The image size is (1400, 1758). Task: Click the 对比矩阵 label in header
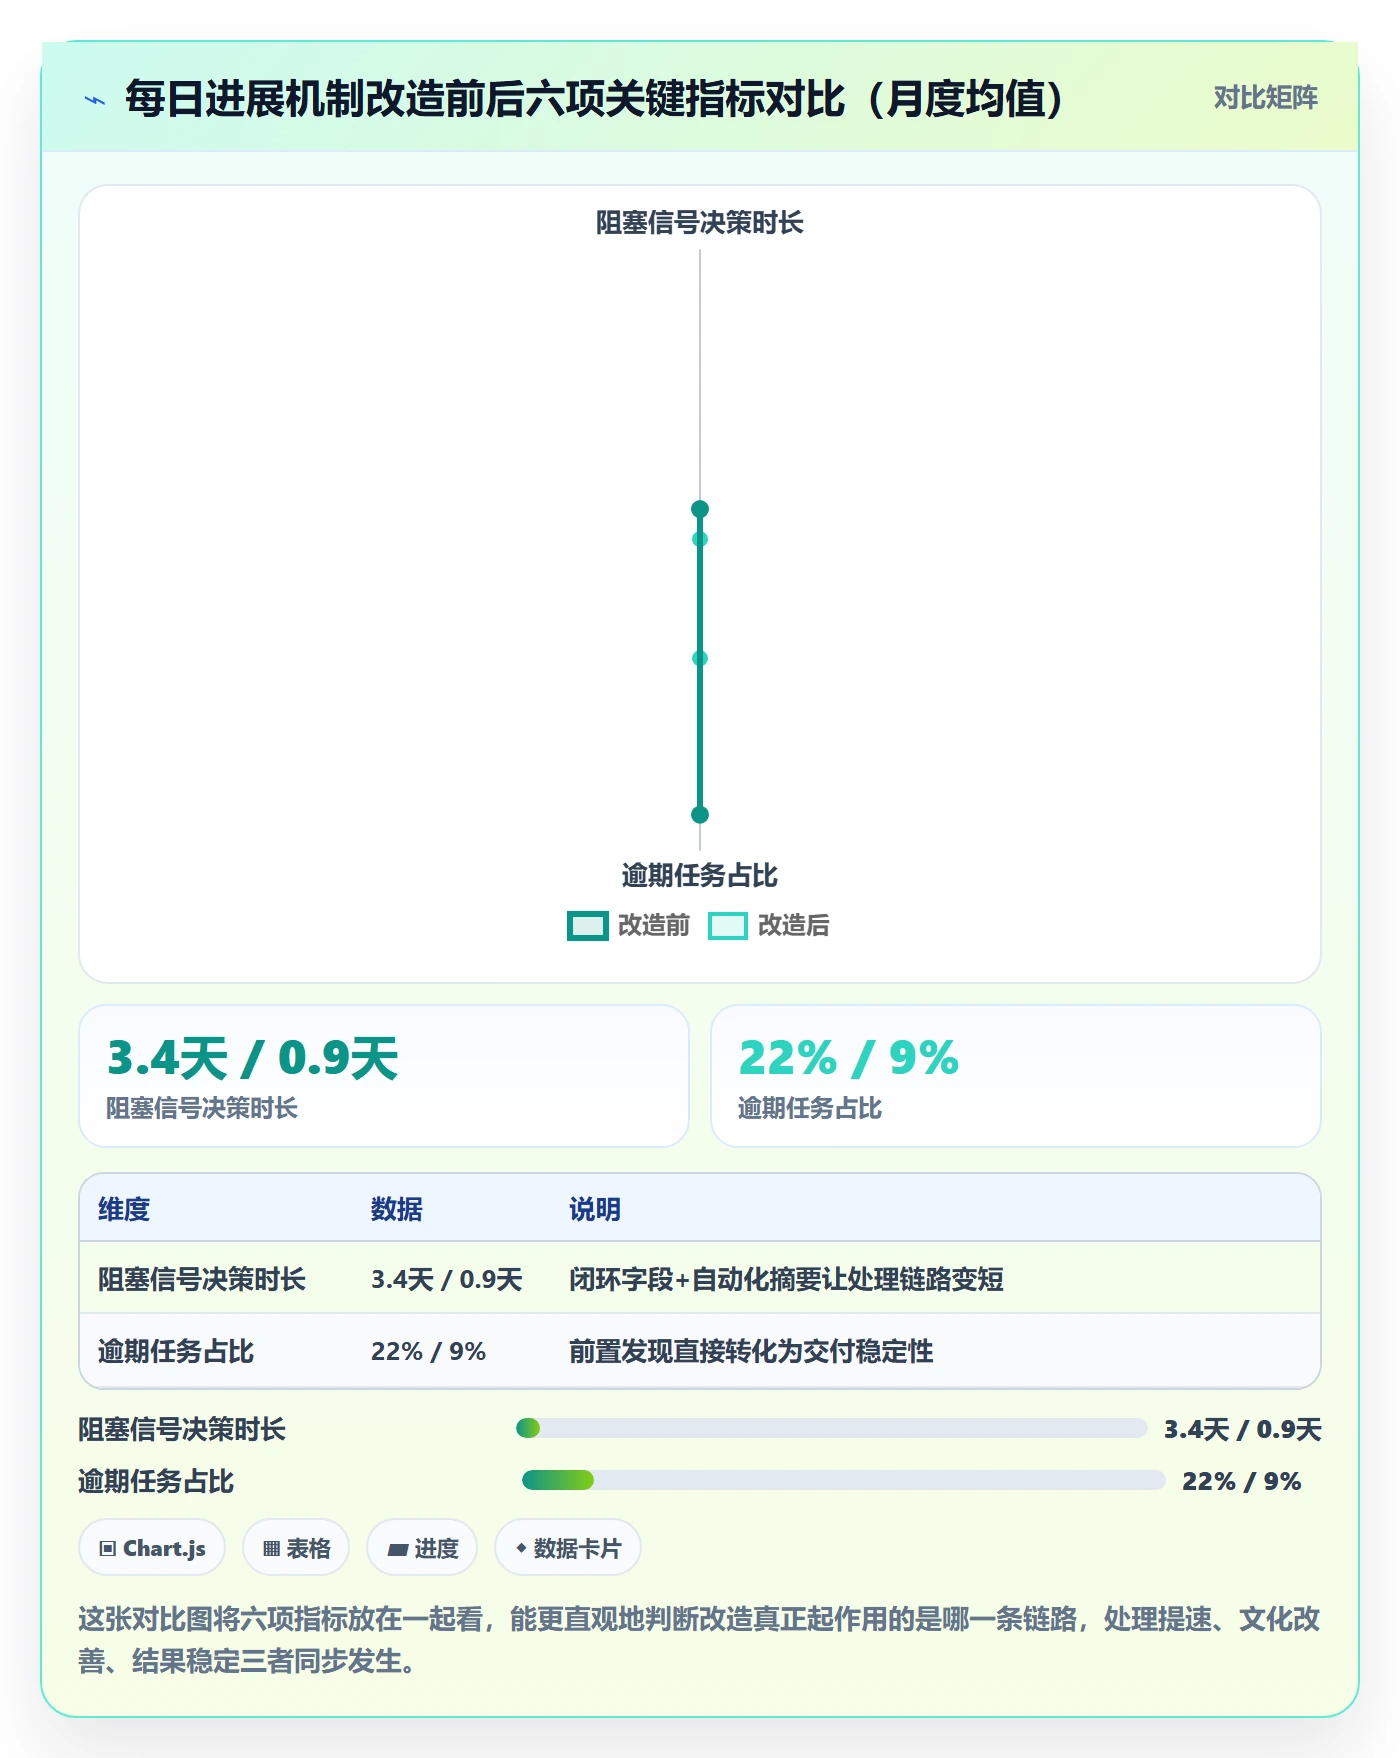point(1265,98)
